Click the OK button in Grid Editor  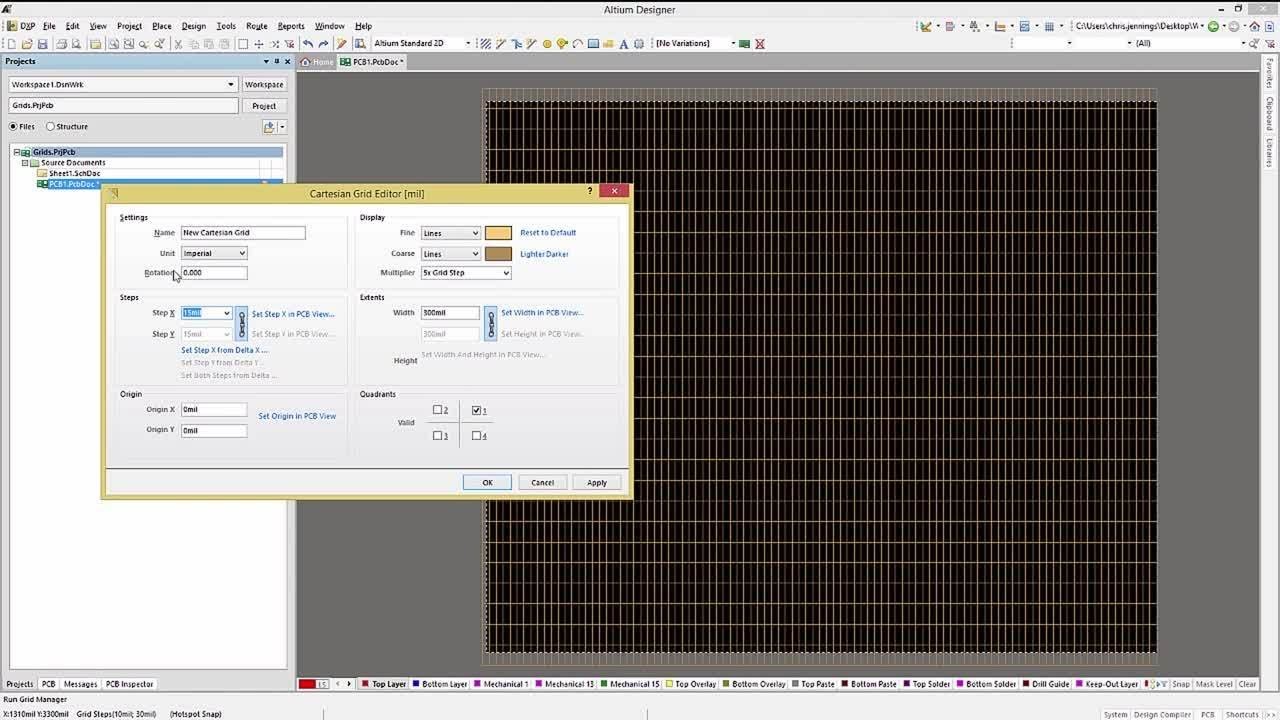(487, 482)
